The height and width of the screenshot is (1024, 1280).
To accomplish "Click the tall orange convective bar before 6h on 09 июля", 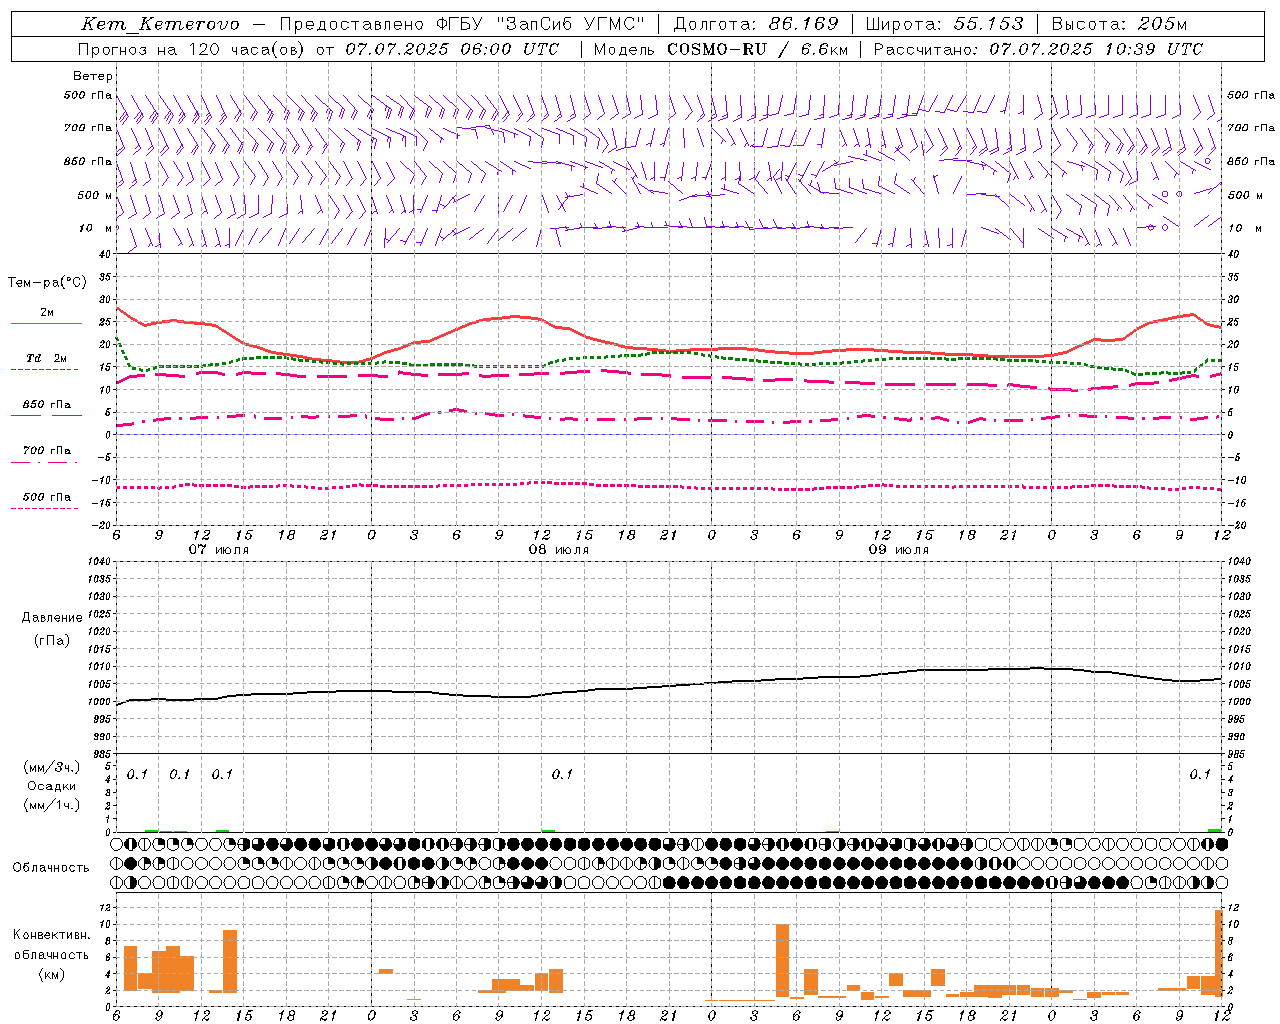I will tap(782, 960).
